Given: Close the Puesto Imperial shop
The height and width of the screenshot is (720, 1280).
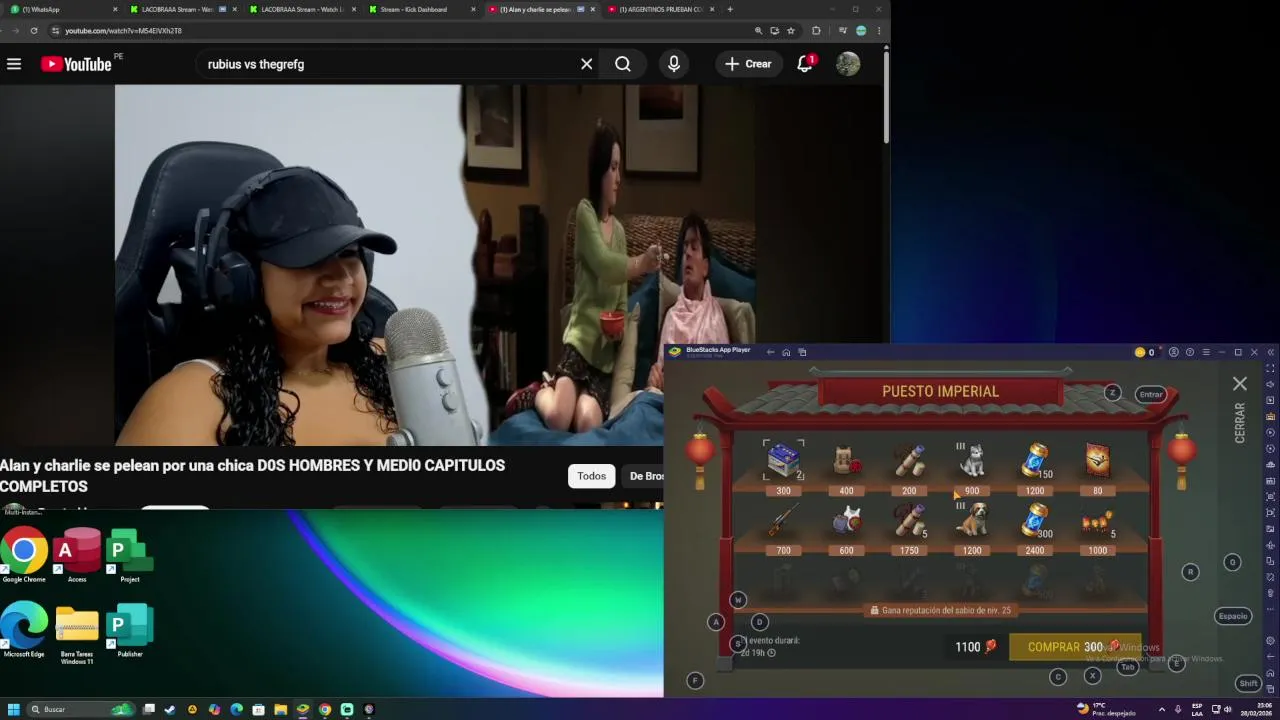Looking at the screenshot, I should [1240, 384].
